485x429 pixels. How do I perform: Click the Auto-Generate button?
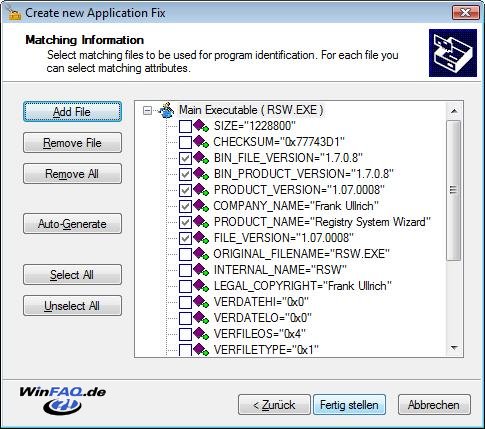(72, 224)
